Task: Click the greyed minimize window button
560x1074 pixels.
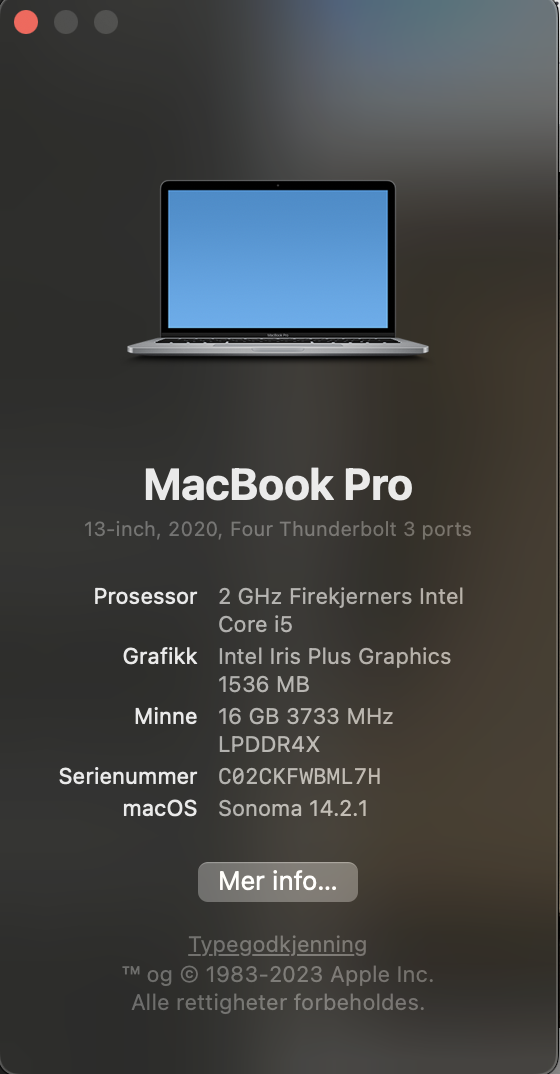Action: point(66,22)
